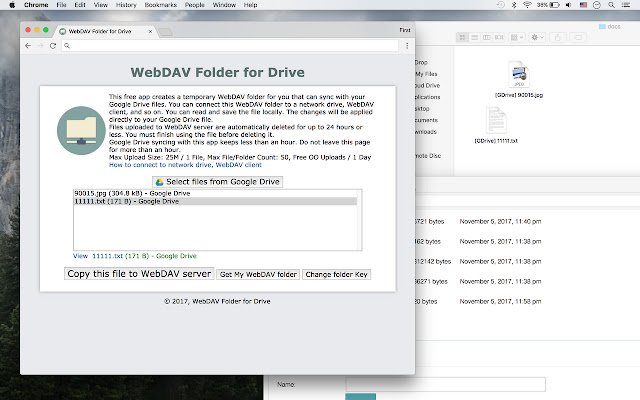Select the row dated November 5, 2017, 11:40 pm
The image size is (640, 400).
coord(527,222)
